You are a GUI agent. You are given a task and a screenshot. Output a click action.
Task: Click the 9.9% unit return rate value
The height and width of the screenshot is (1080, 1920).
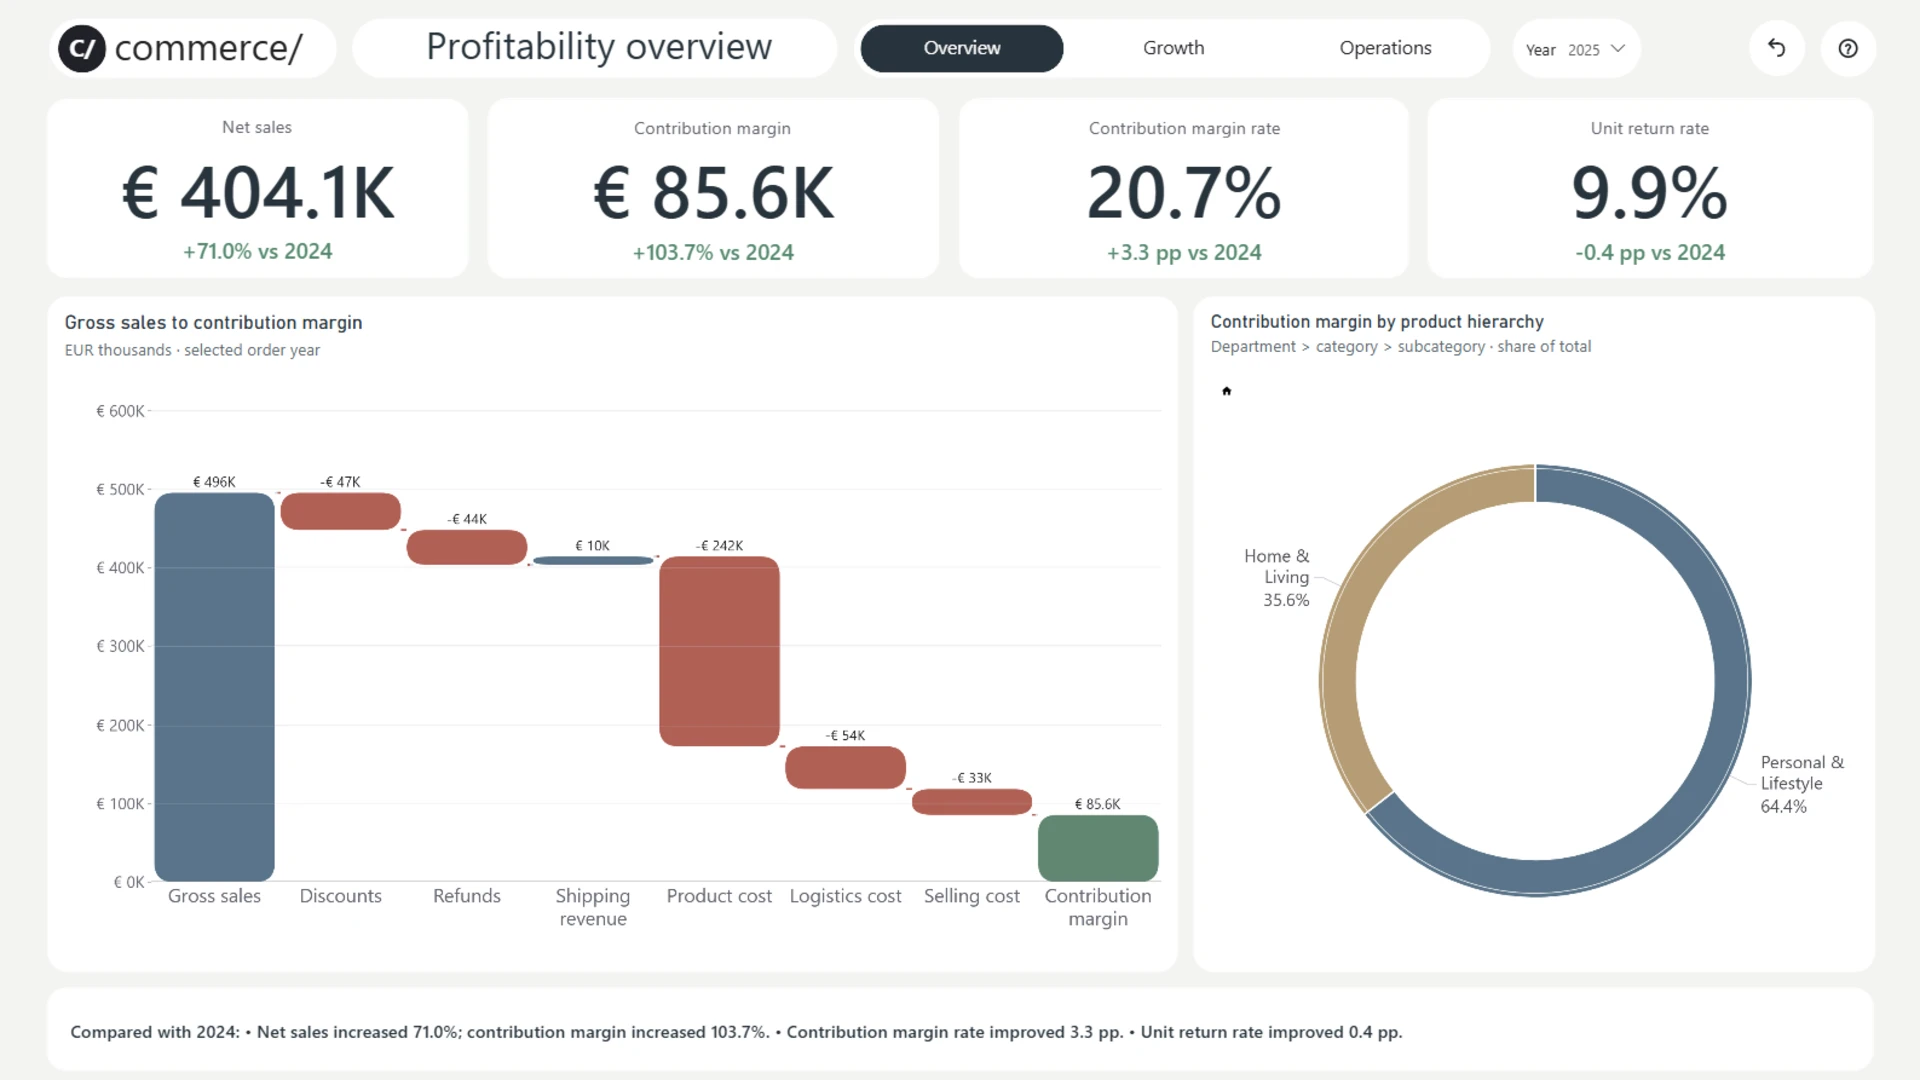pos(1650,193)
